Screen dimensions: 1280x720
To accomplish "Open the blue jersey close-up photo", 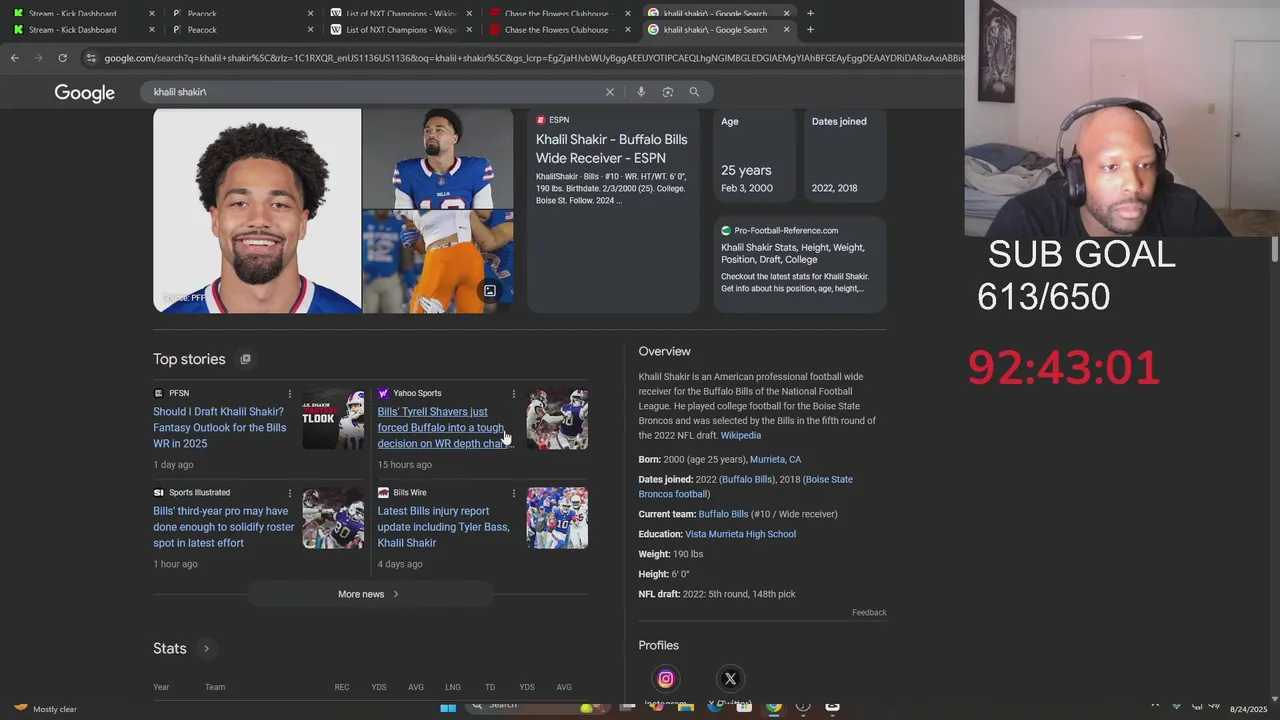I will tap(438, 158).
